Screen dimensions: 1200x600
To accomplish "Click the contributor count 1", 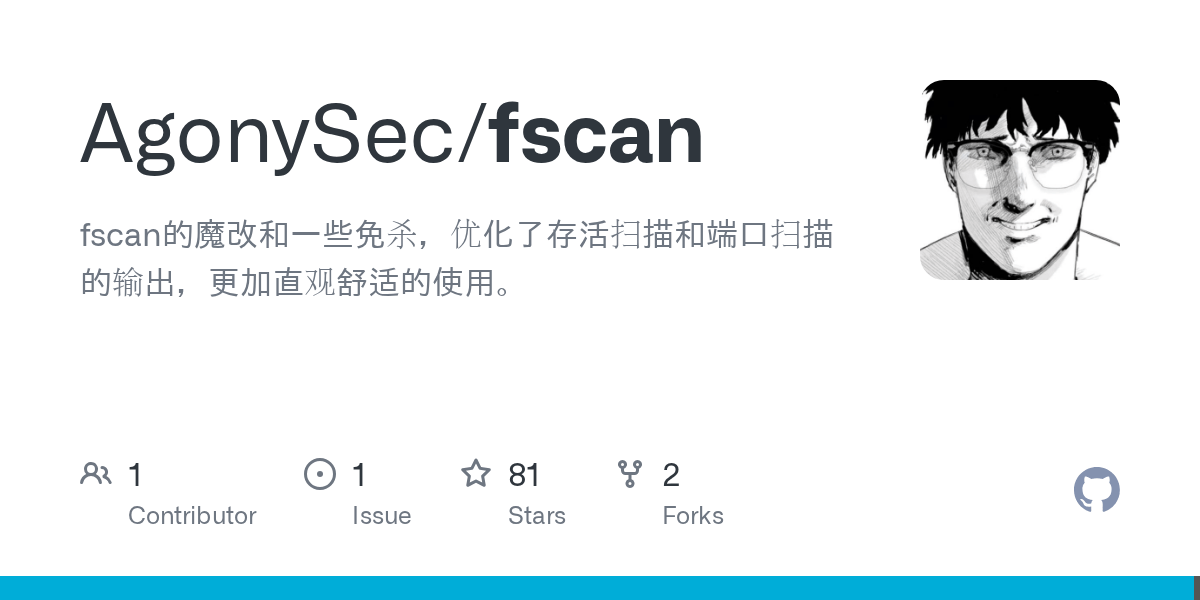I will pyautogui.click(x=135, y=475).
